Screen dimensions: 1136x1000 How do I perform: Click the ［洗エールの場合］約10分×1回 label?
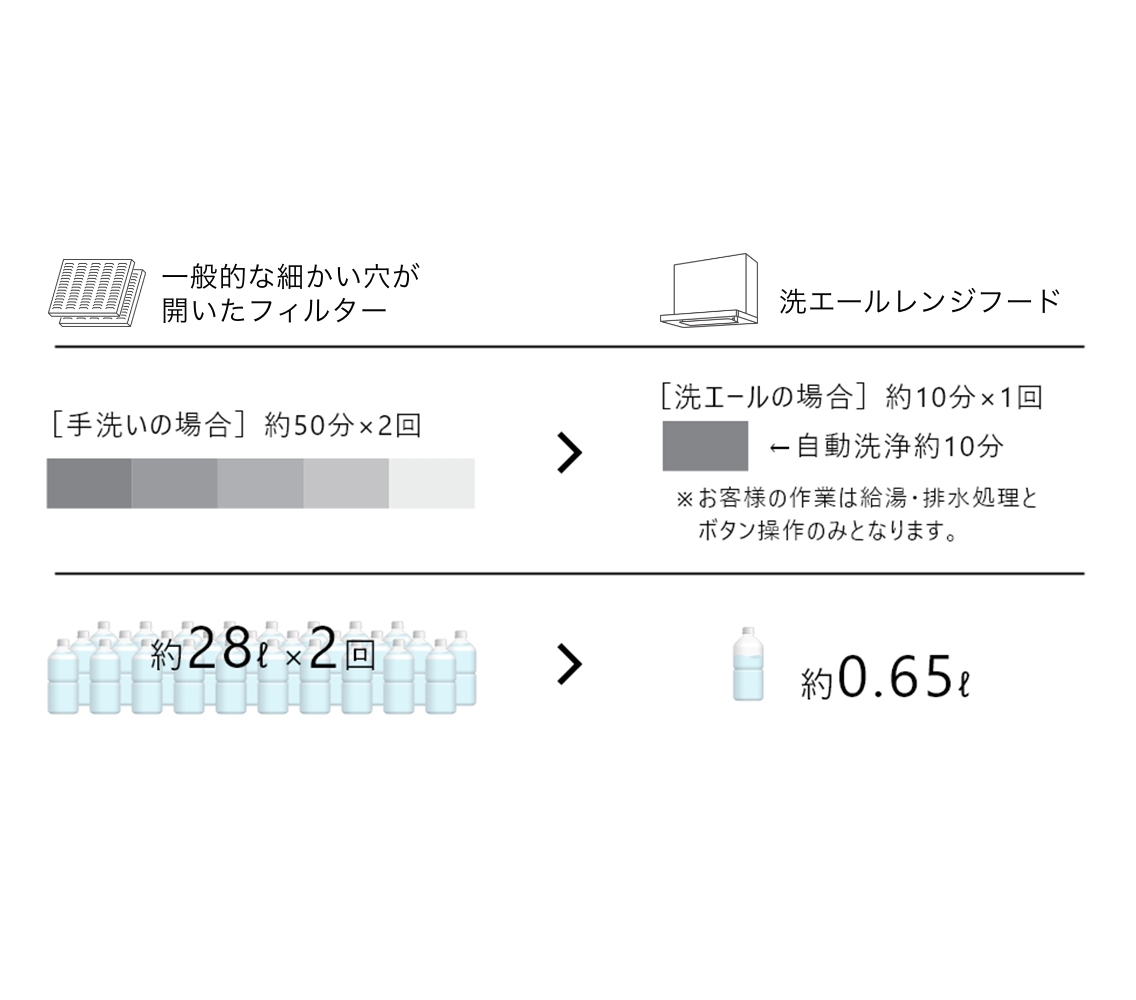tap(851, 397)
